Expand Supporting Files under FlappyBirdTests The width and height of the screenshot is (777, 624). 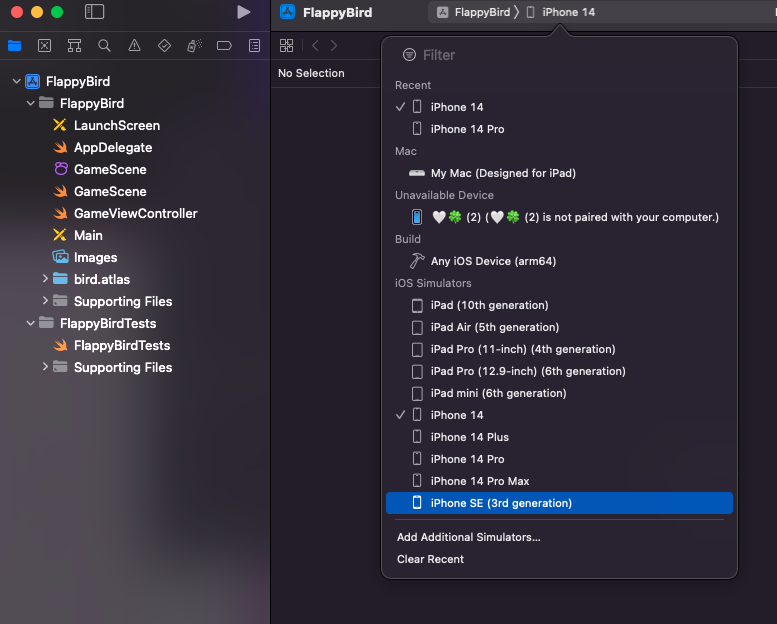(45, 367)
